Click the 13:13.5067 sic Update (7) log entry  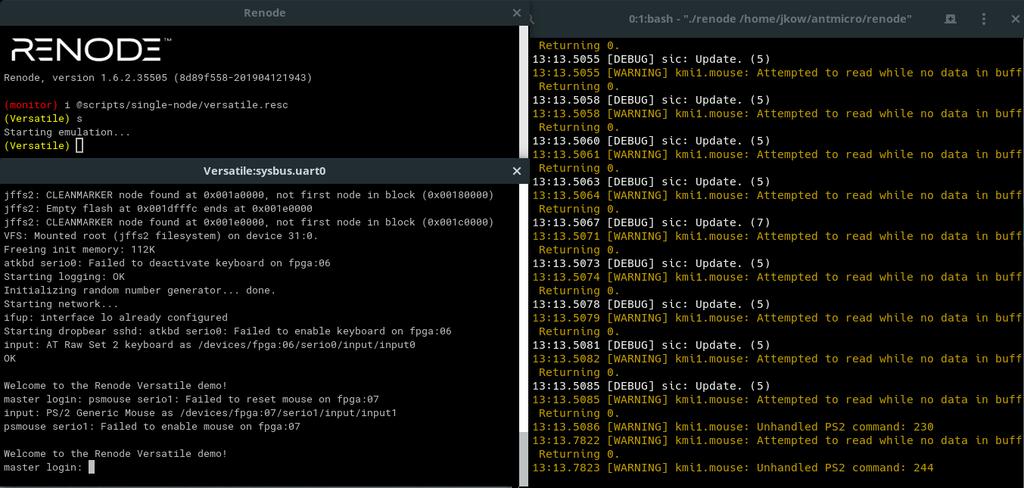click(652, 222)
